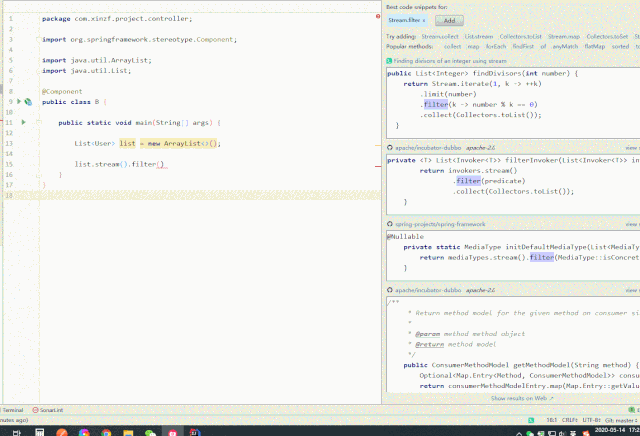Open the SonarLint tool window
Viewport: 640px width, 436px height.
point(47,410)
